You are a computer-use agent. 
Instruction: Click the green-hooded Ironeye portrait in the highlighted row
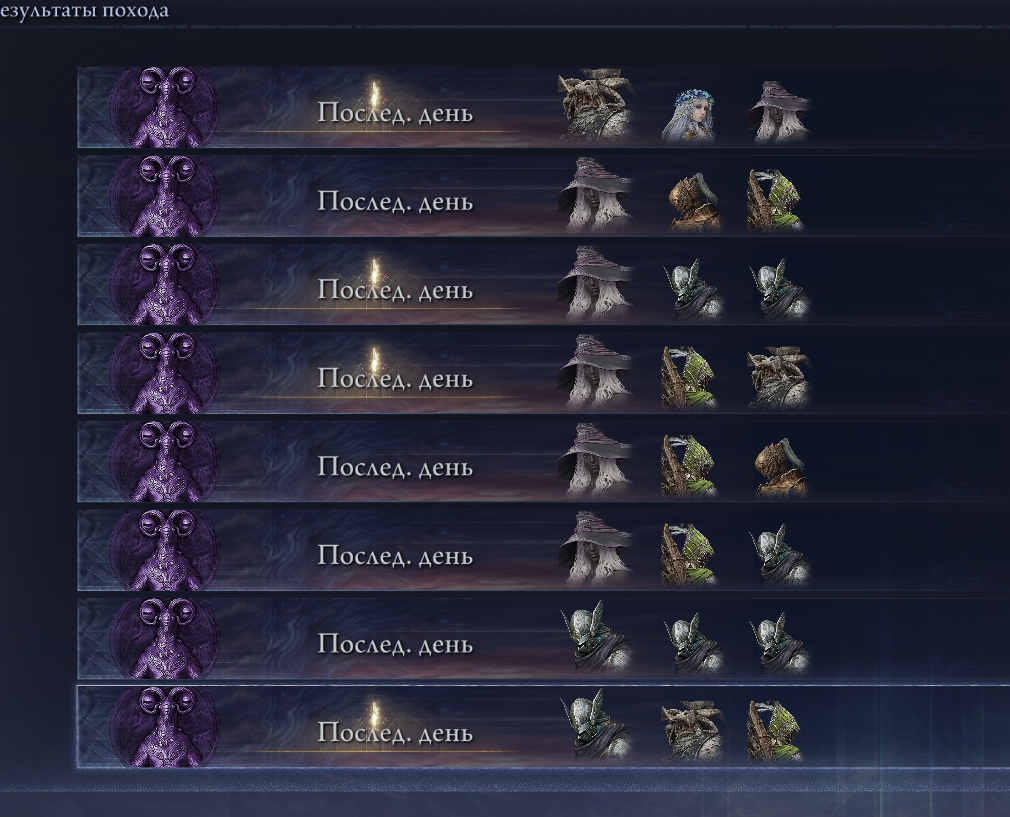click(x=776, y=731)
